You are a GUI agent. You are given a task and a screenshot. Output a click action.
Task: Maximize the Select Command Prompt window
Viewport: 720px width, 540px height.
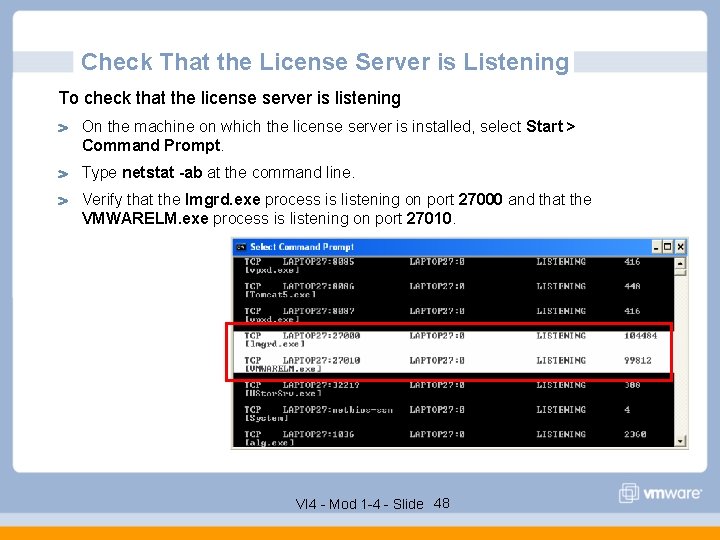tap(668, 247)
